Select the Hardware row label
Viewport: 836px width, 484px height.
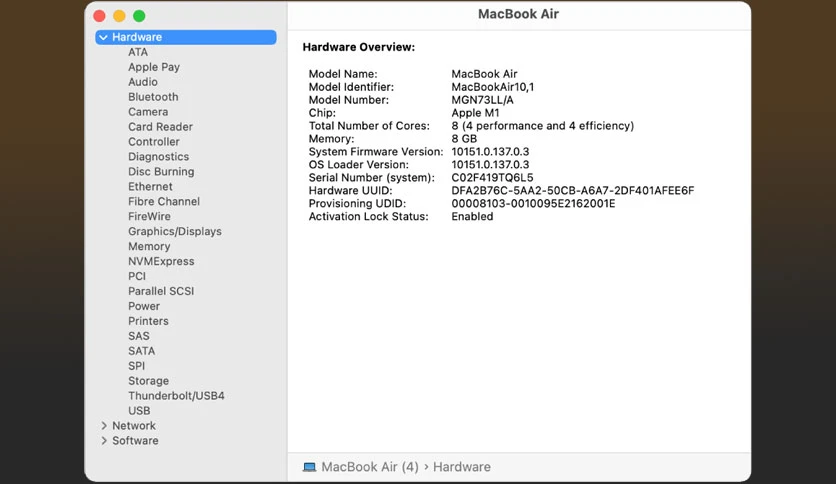tap(136, 37)
